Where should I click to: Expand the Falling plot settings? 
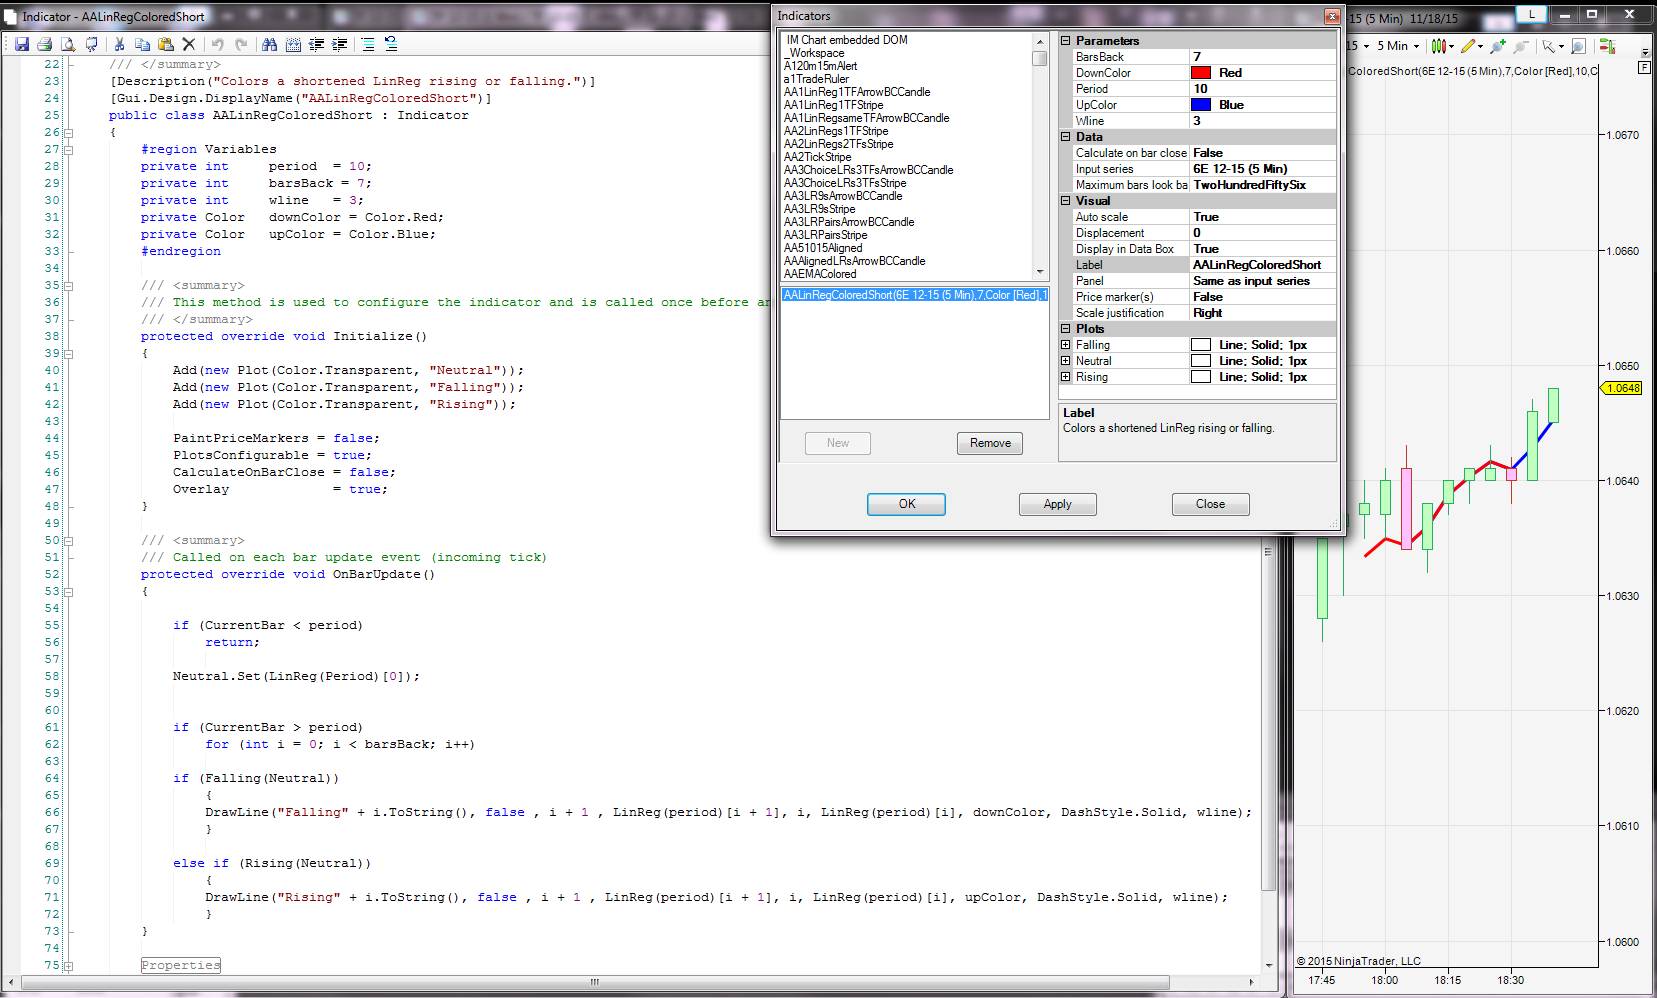pyautogui.click(x=1066, y=345)
